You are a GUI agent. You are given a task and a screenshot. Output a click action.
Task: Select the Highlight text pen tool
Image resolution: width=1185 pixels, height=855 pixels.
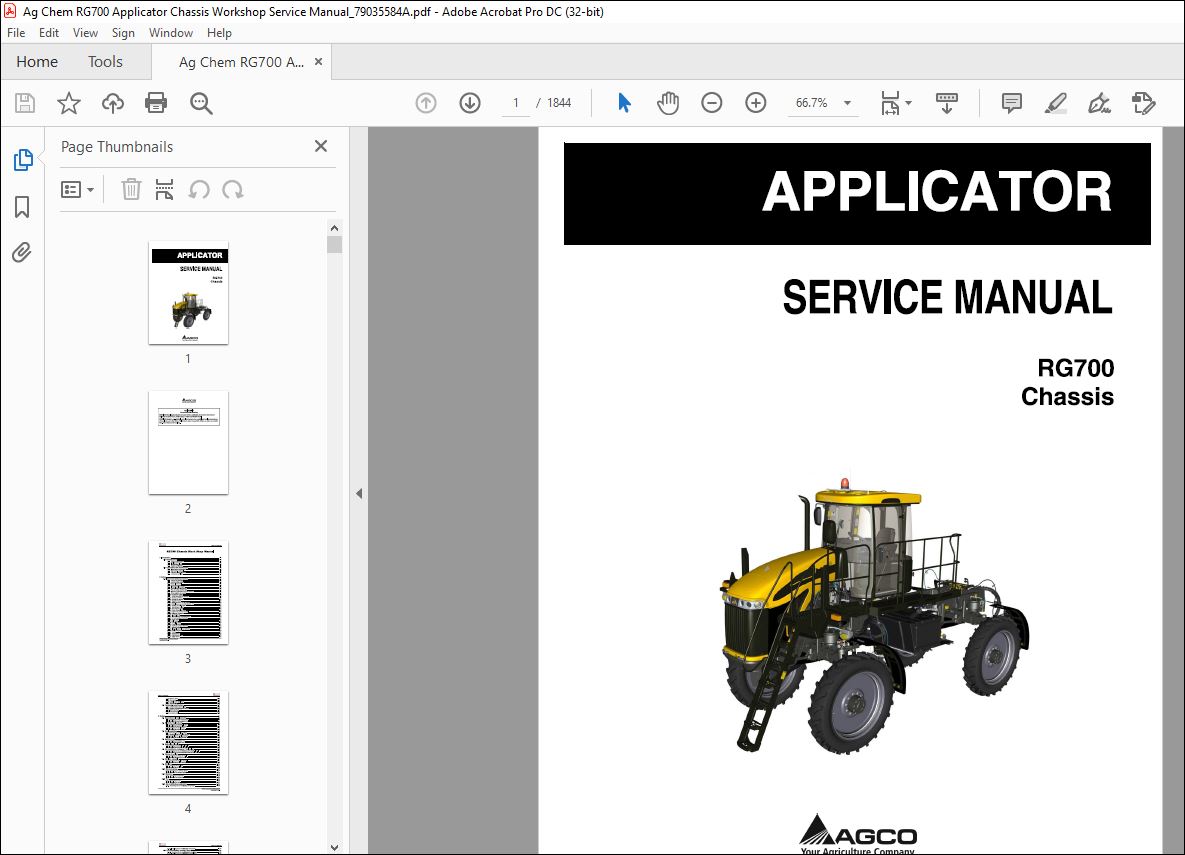click(1055, 103)
